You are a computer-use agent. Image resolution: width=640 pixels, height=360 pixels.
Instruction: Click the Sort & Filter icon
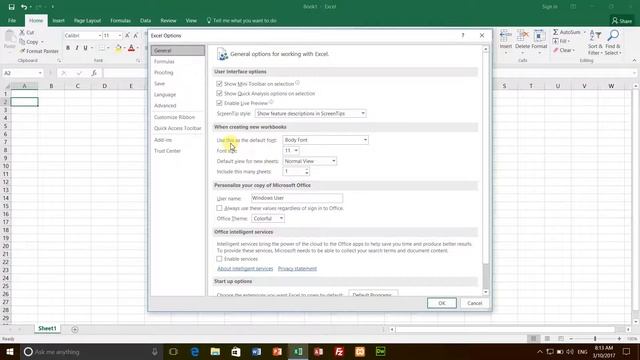click(x=595, y=36)
